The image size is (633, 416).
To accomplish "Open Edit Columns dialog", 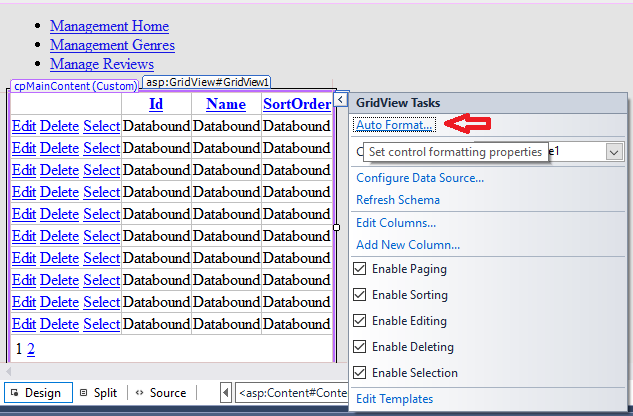I will (396, 223).
